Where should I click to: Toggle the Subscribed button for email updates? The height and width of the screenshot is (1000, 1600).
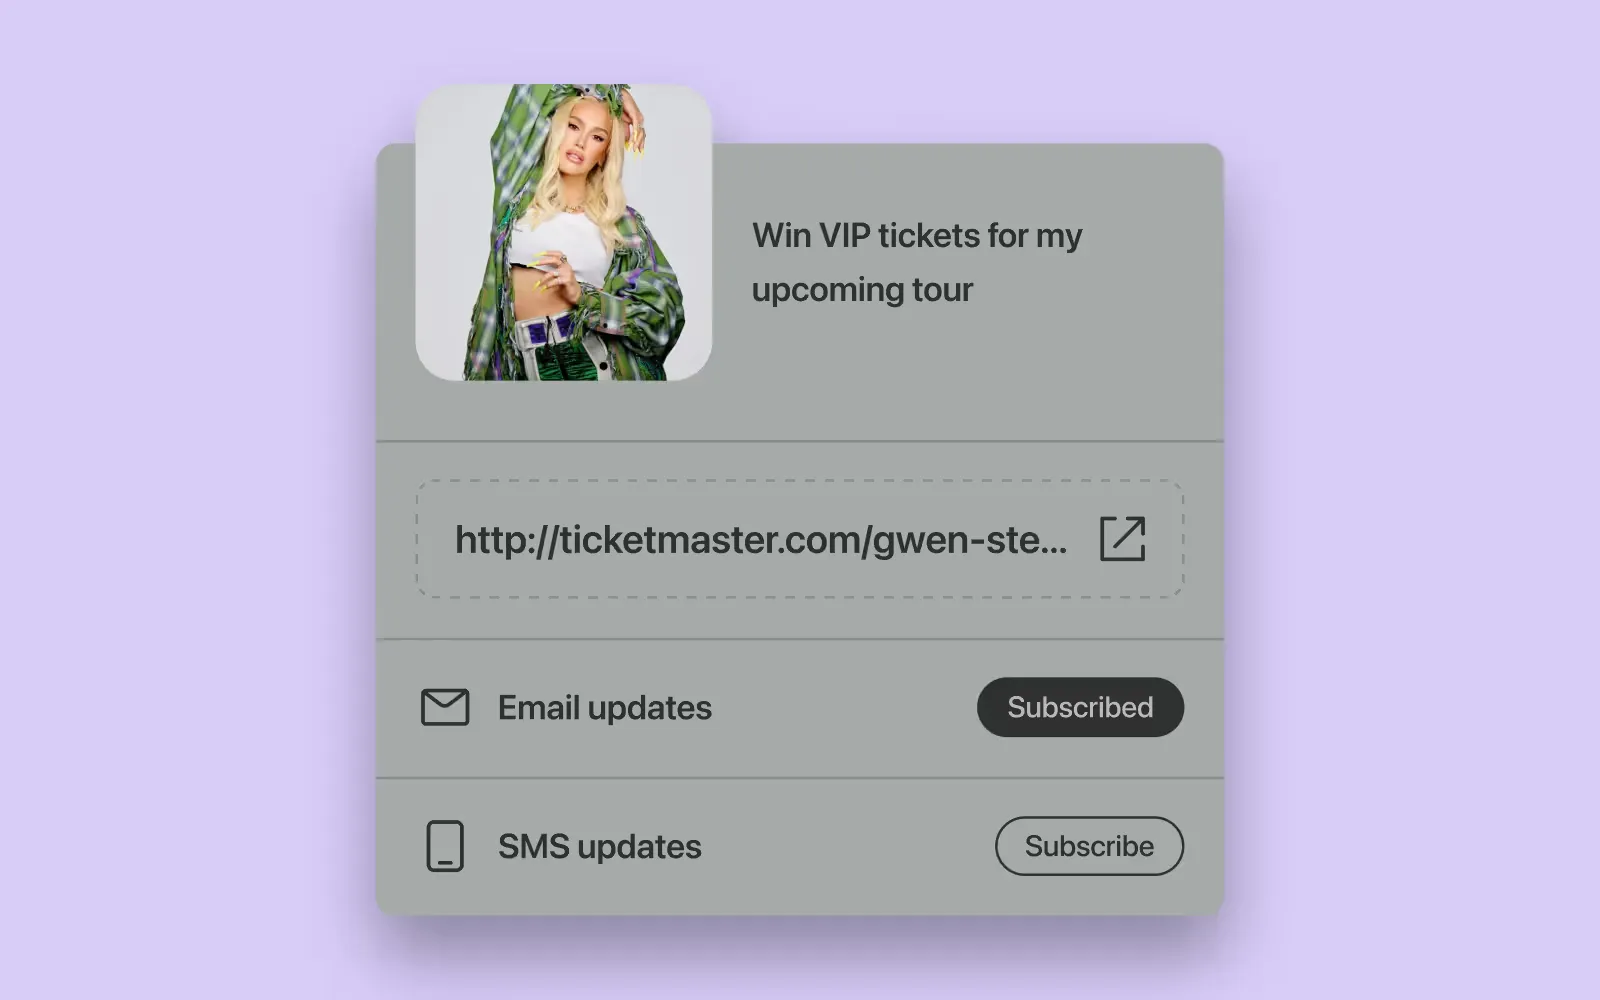coord(1080,707)
